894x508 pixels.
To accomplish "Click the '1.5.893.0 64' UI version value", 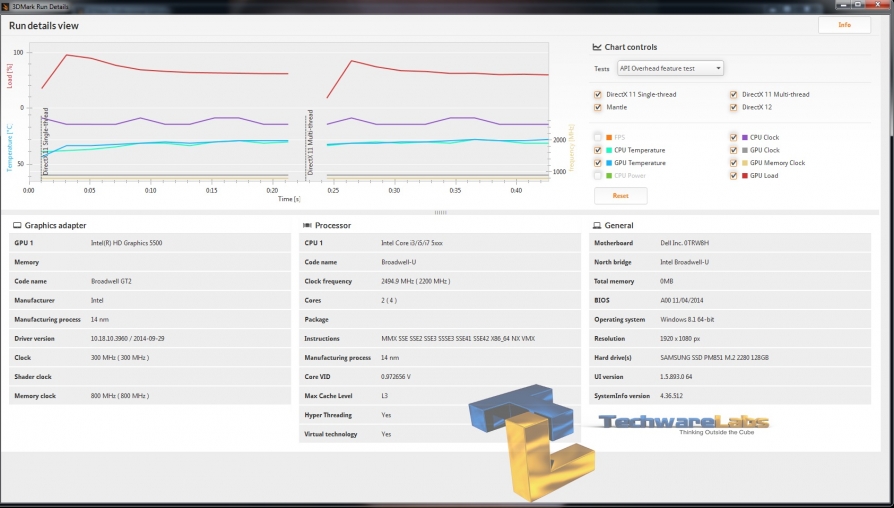I will 676,377.
